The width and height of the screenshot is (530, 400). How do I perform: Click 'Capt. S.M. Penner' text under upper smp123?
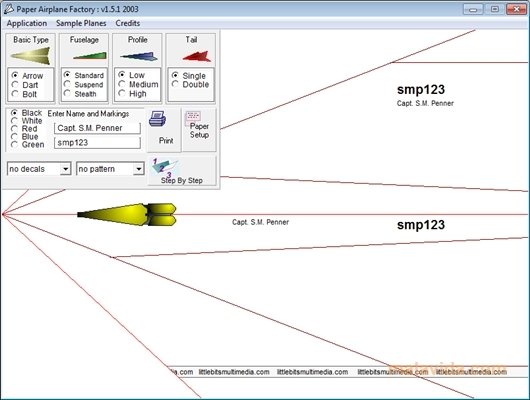pos(425,103)
